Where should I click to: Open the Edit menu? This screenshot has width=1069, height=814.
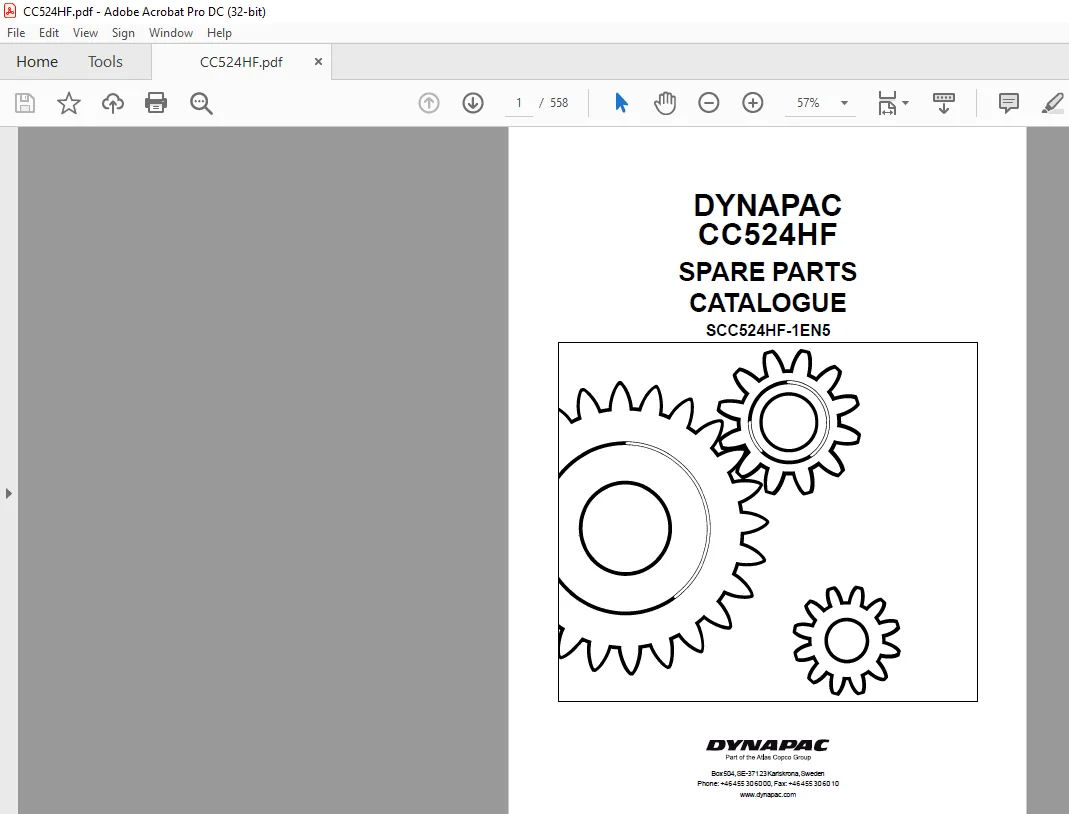click(48, 33)
